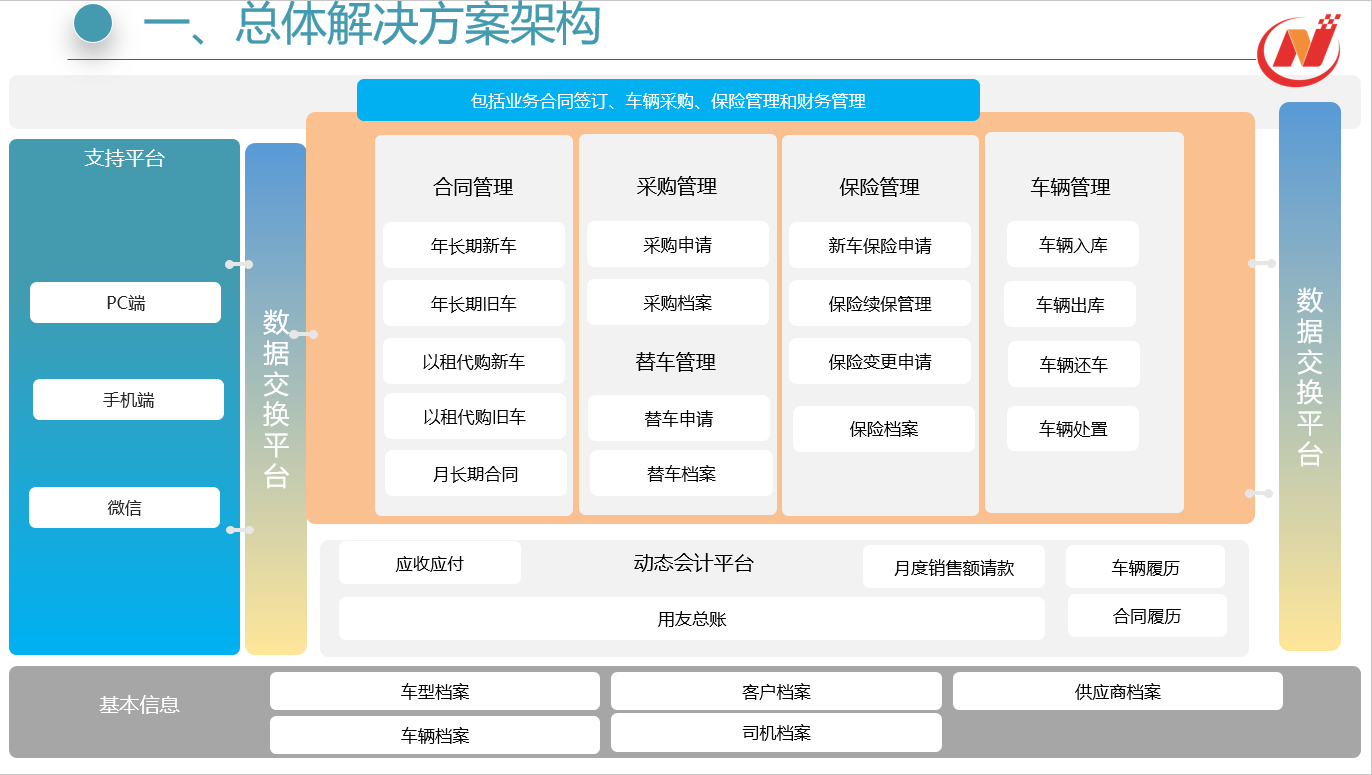Click the 司机档案 box

click(776, 733)
